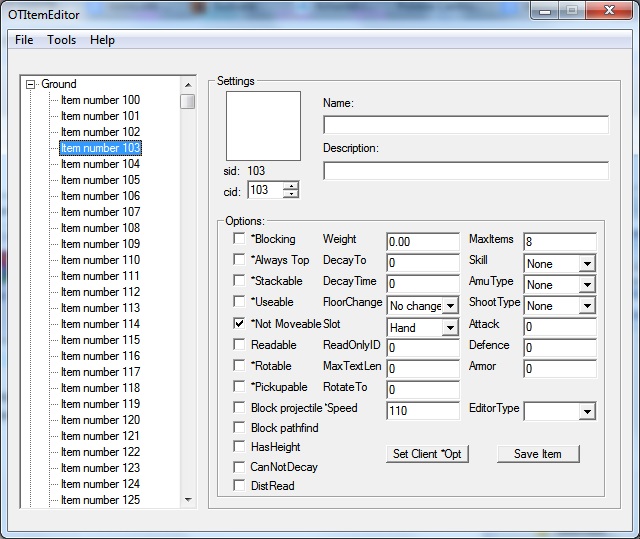Viewport: 640px width, 539px height.
Task: Click the MaxTextLen input field
Action: [423, 368]
